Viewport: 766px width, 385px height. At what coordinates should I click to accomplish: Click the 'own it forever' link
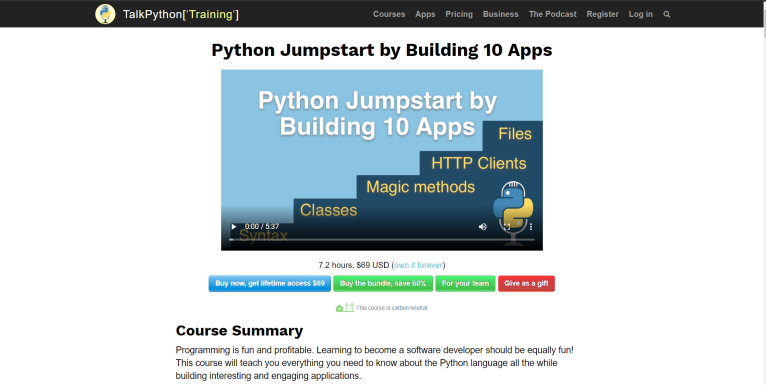click(x=418, y=265)
